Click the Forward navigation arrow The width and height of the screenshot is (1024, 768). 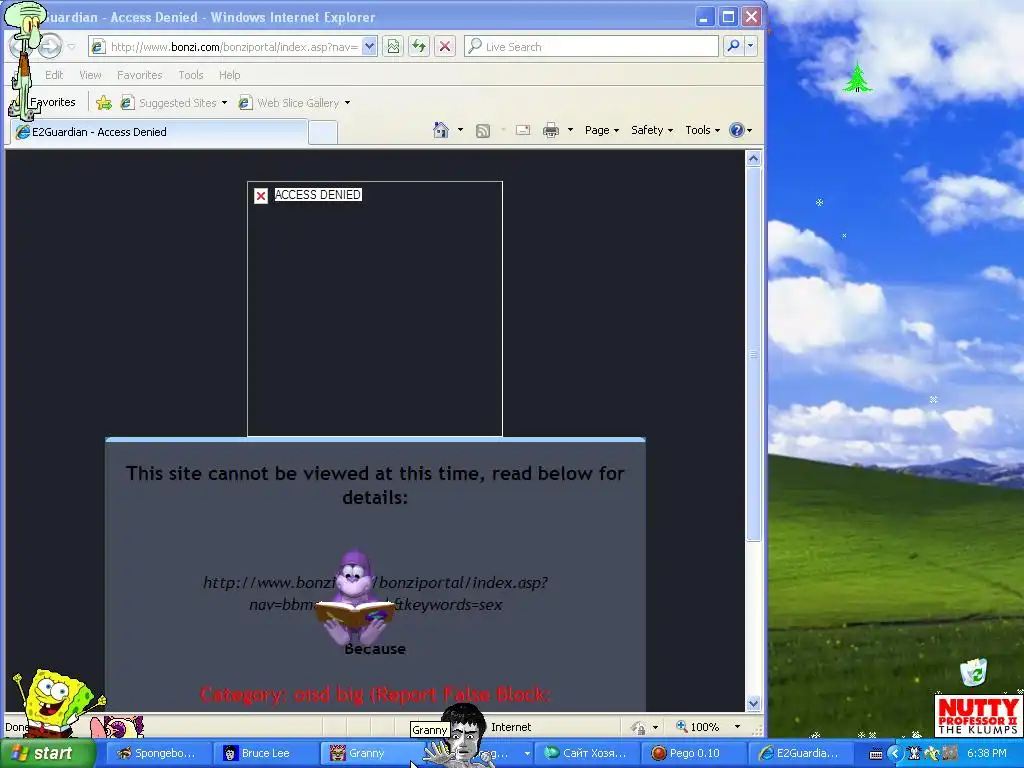pos(50,46)
